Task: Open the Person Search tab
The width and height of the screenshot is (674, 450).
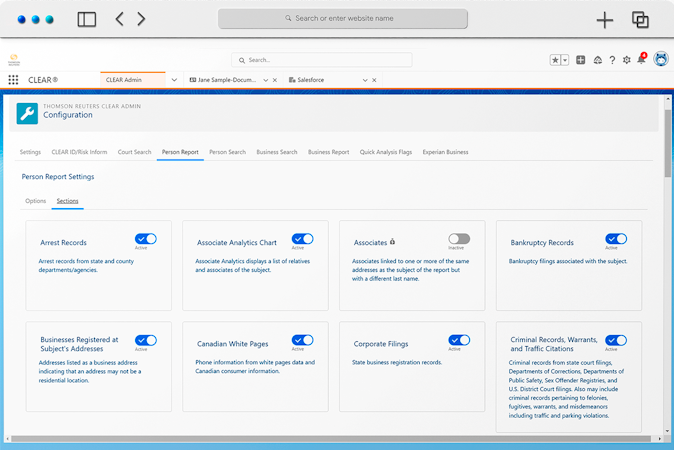Action: 227,152
